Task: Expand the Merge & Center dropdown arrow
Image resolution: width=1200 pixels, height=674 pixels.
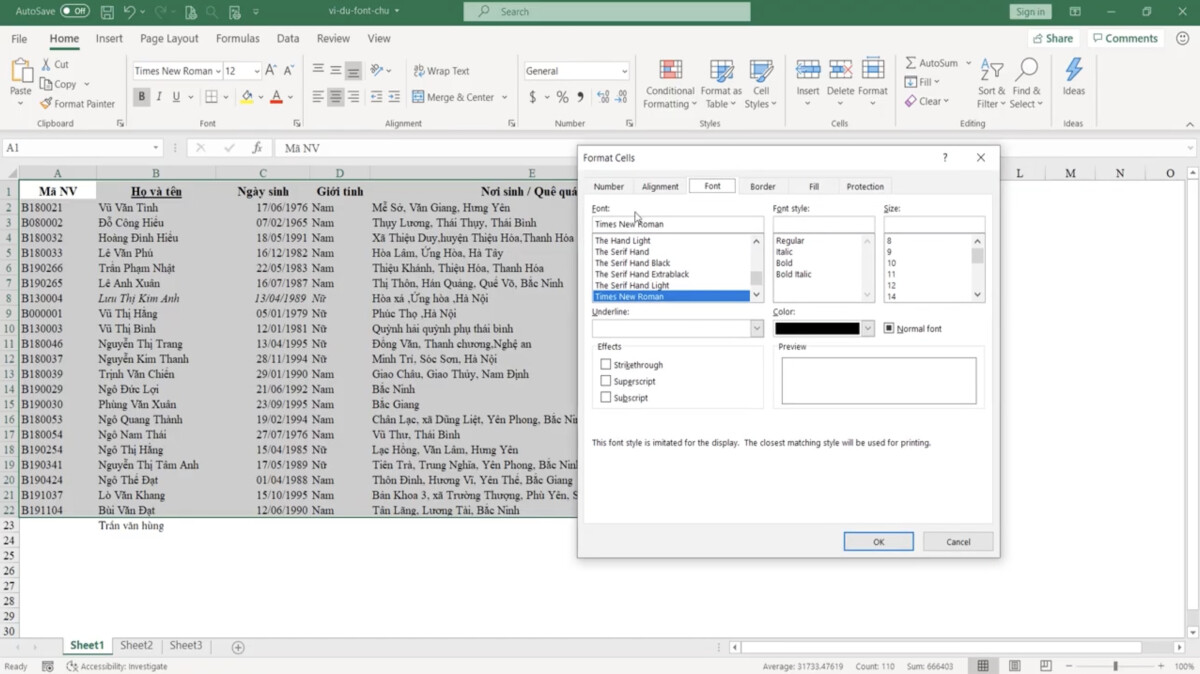Action: point(504,97)
